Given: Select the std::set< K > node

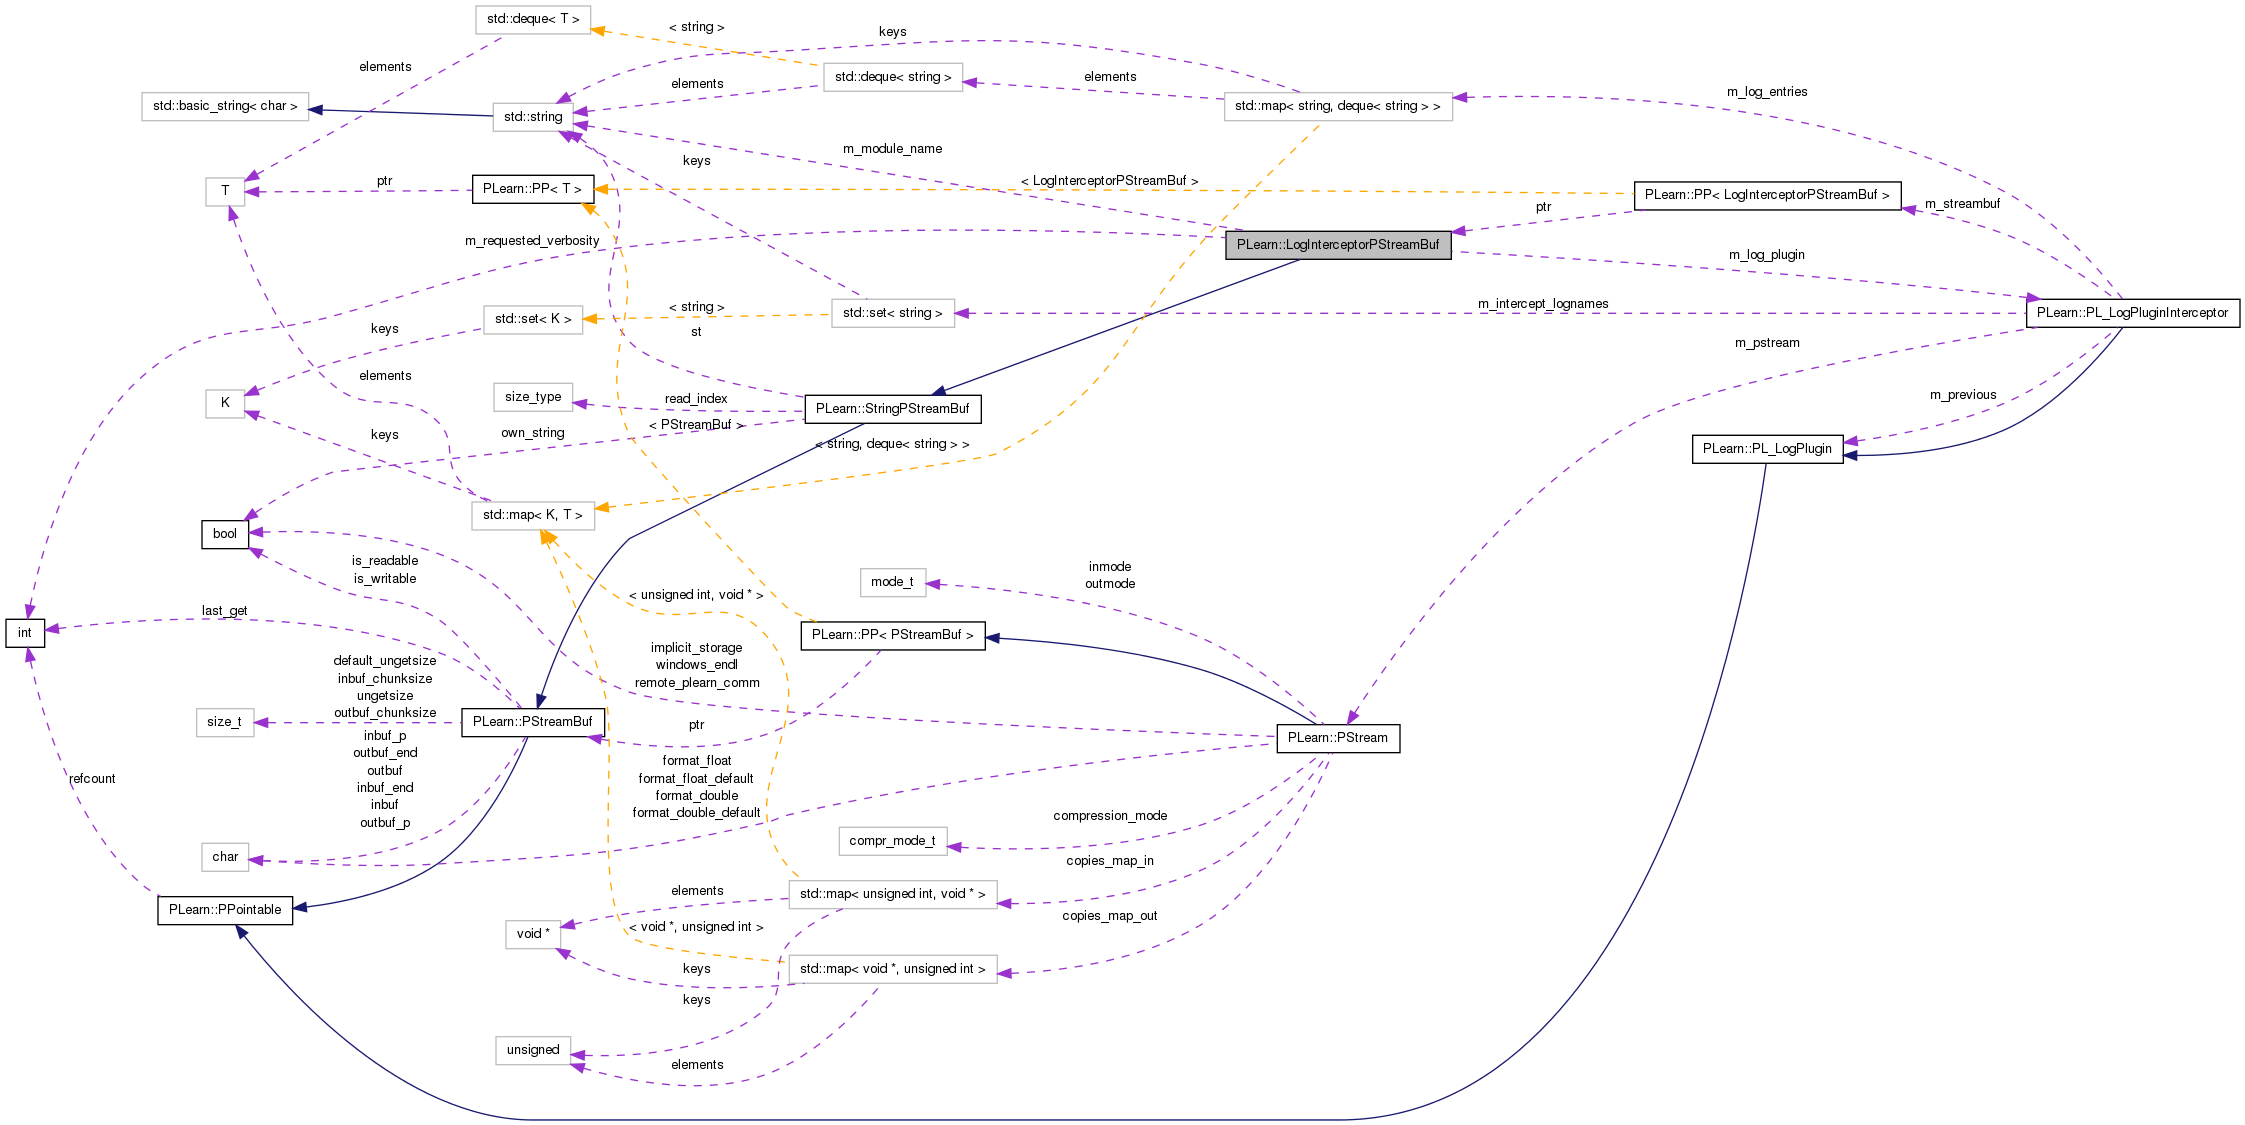Looking at the screenshot, I should [533, 319].
